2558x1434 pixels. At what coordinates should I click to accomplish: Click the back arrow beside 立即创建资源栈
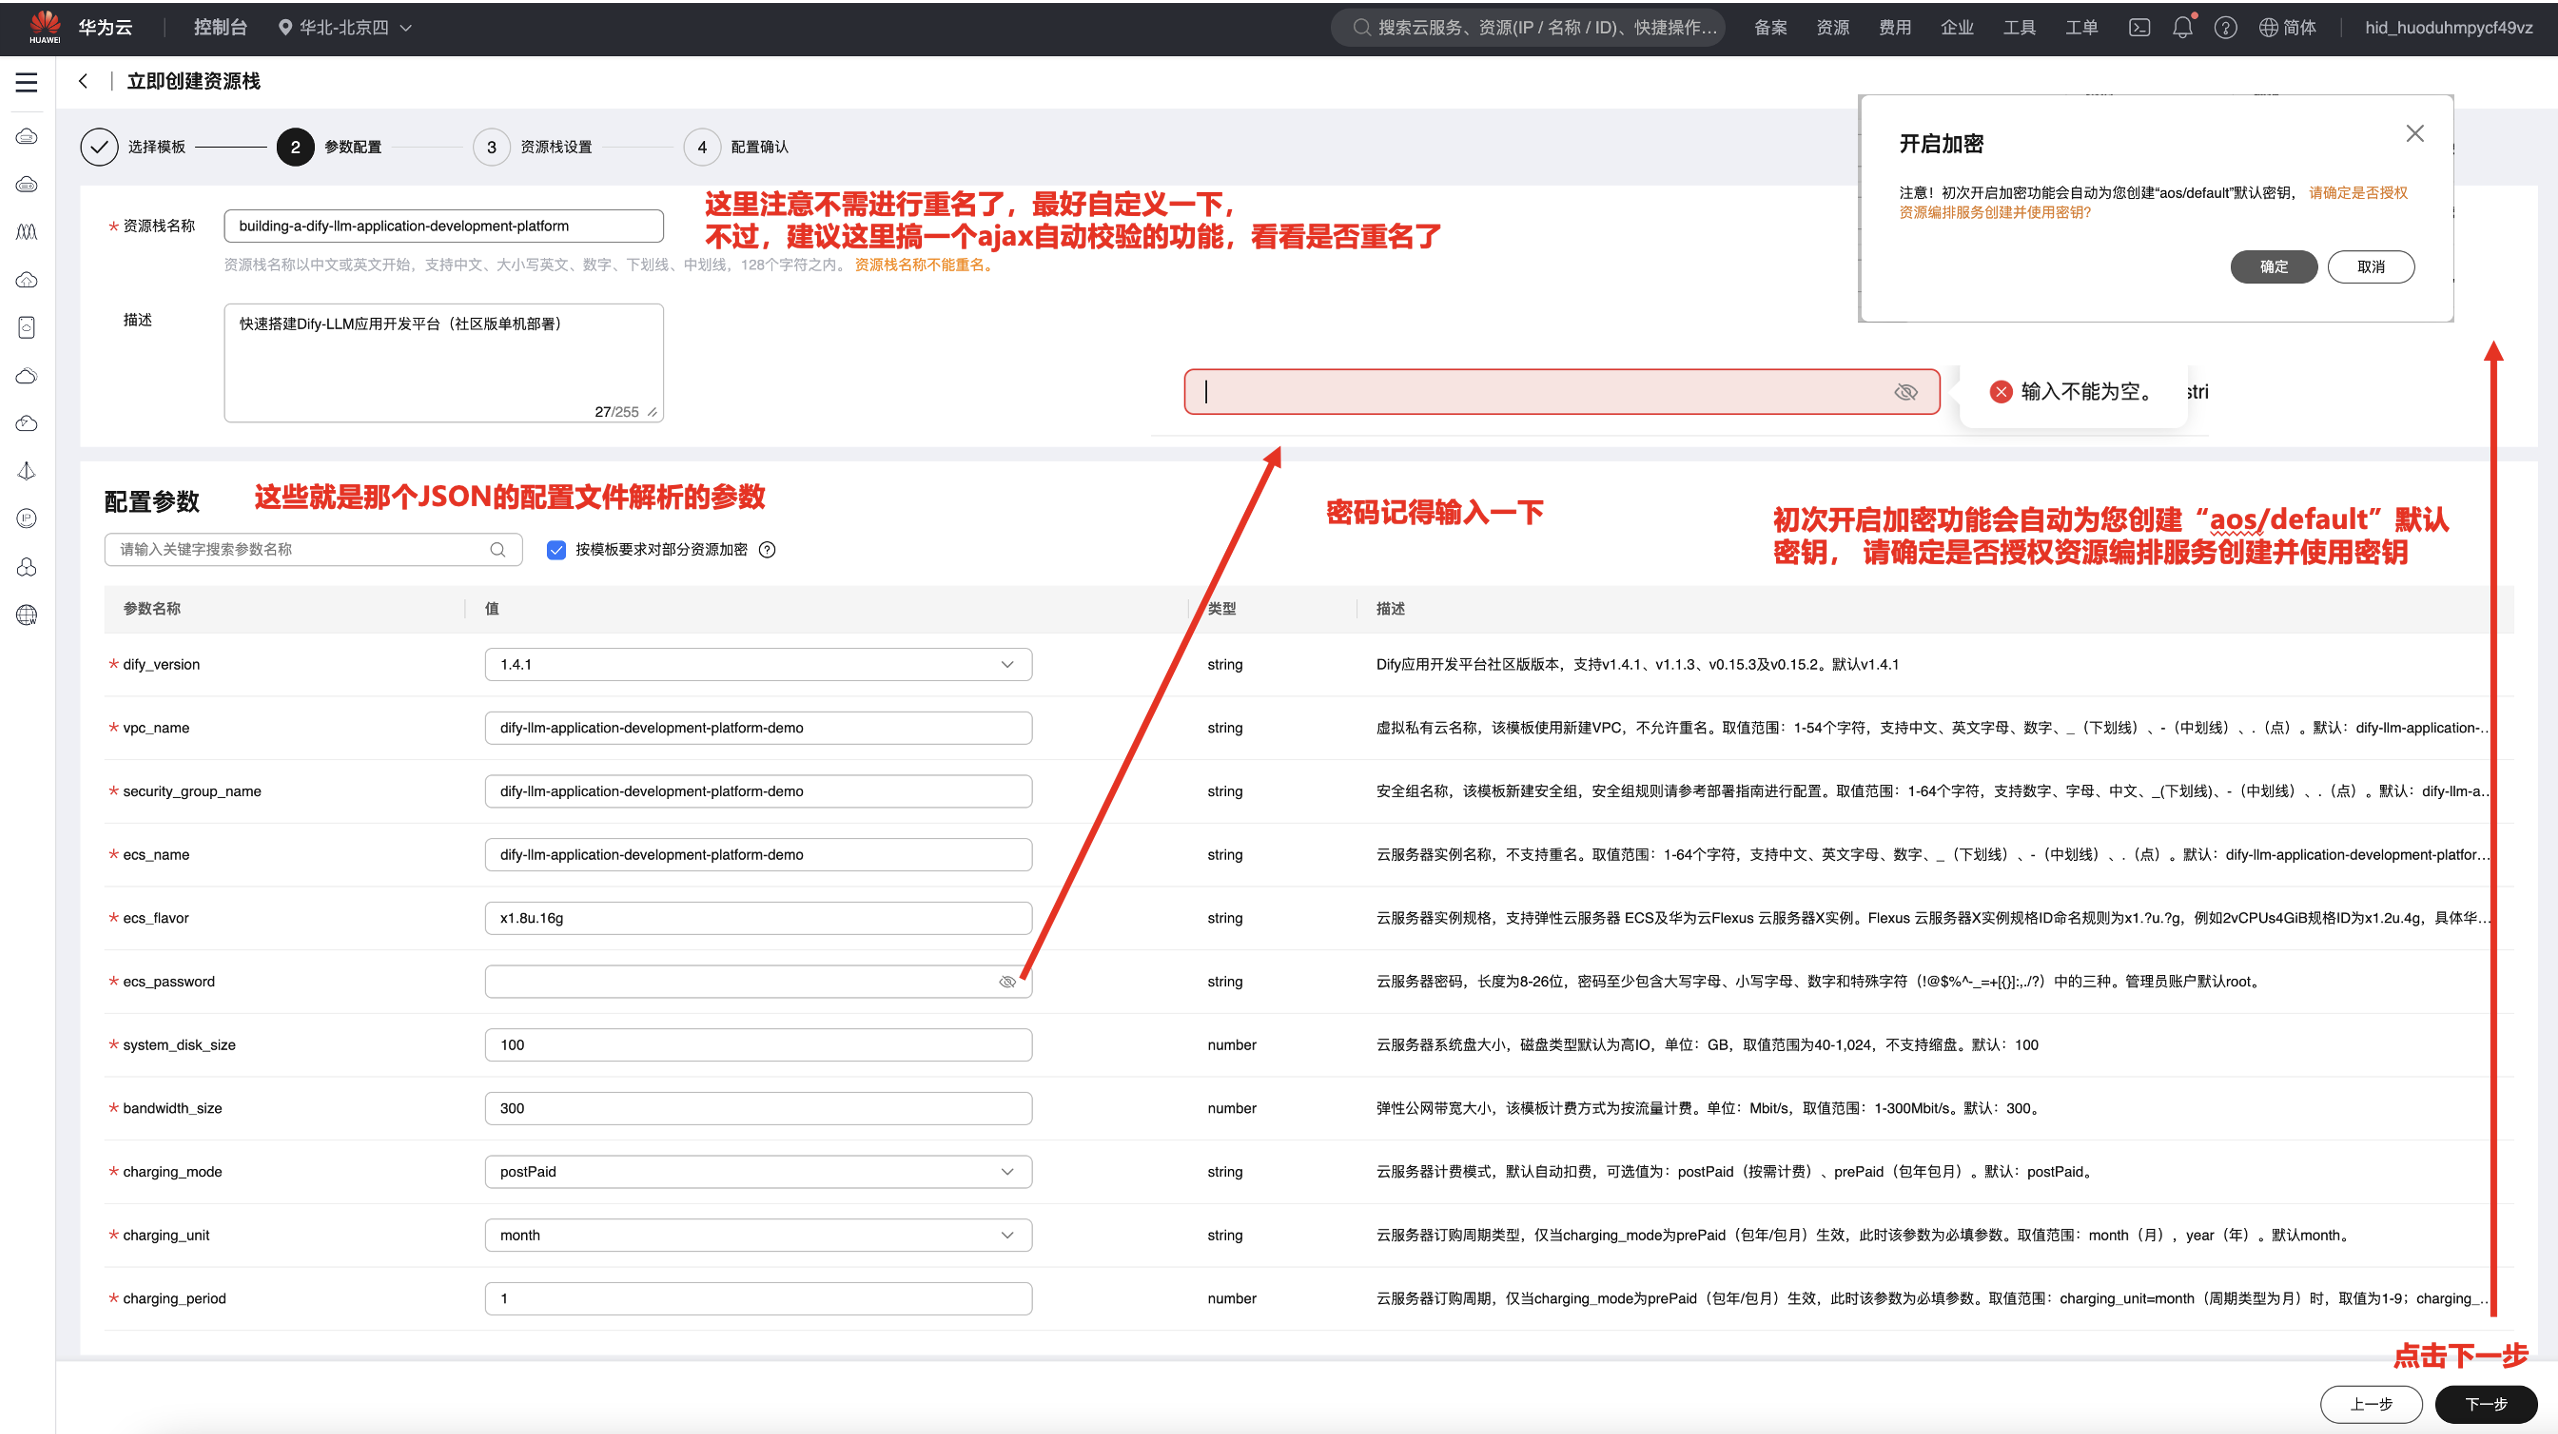point(83,81)
